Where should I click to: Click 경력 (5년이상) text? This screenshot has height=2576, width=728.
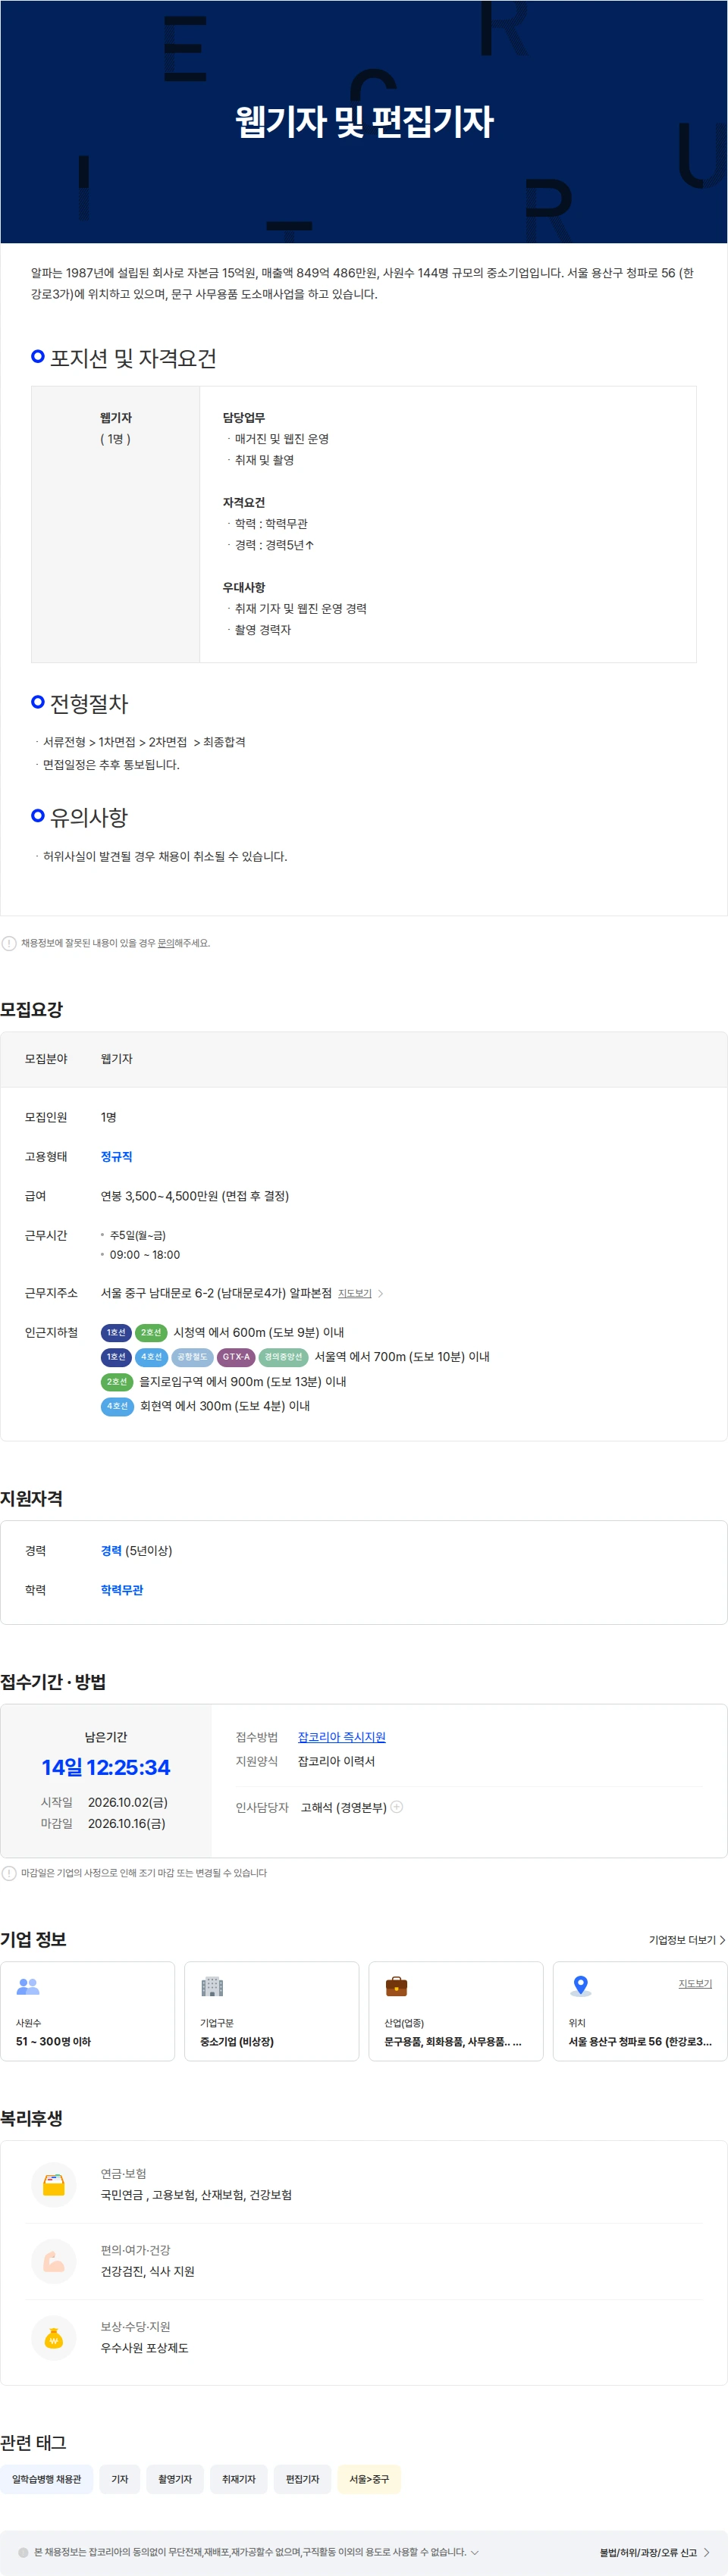pyautogui.click(x=137, y=1550)
